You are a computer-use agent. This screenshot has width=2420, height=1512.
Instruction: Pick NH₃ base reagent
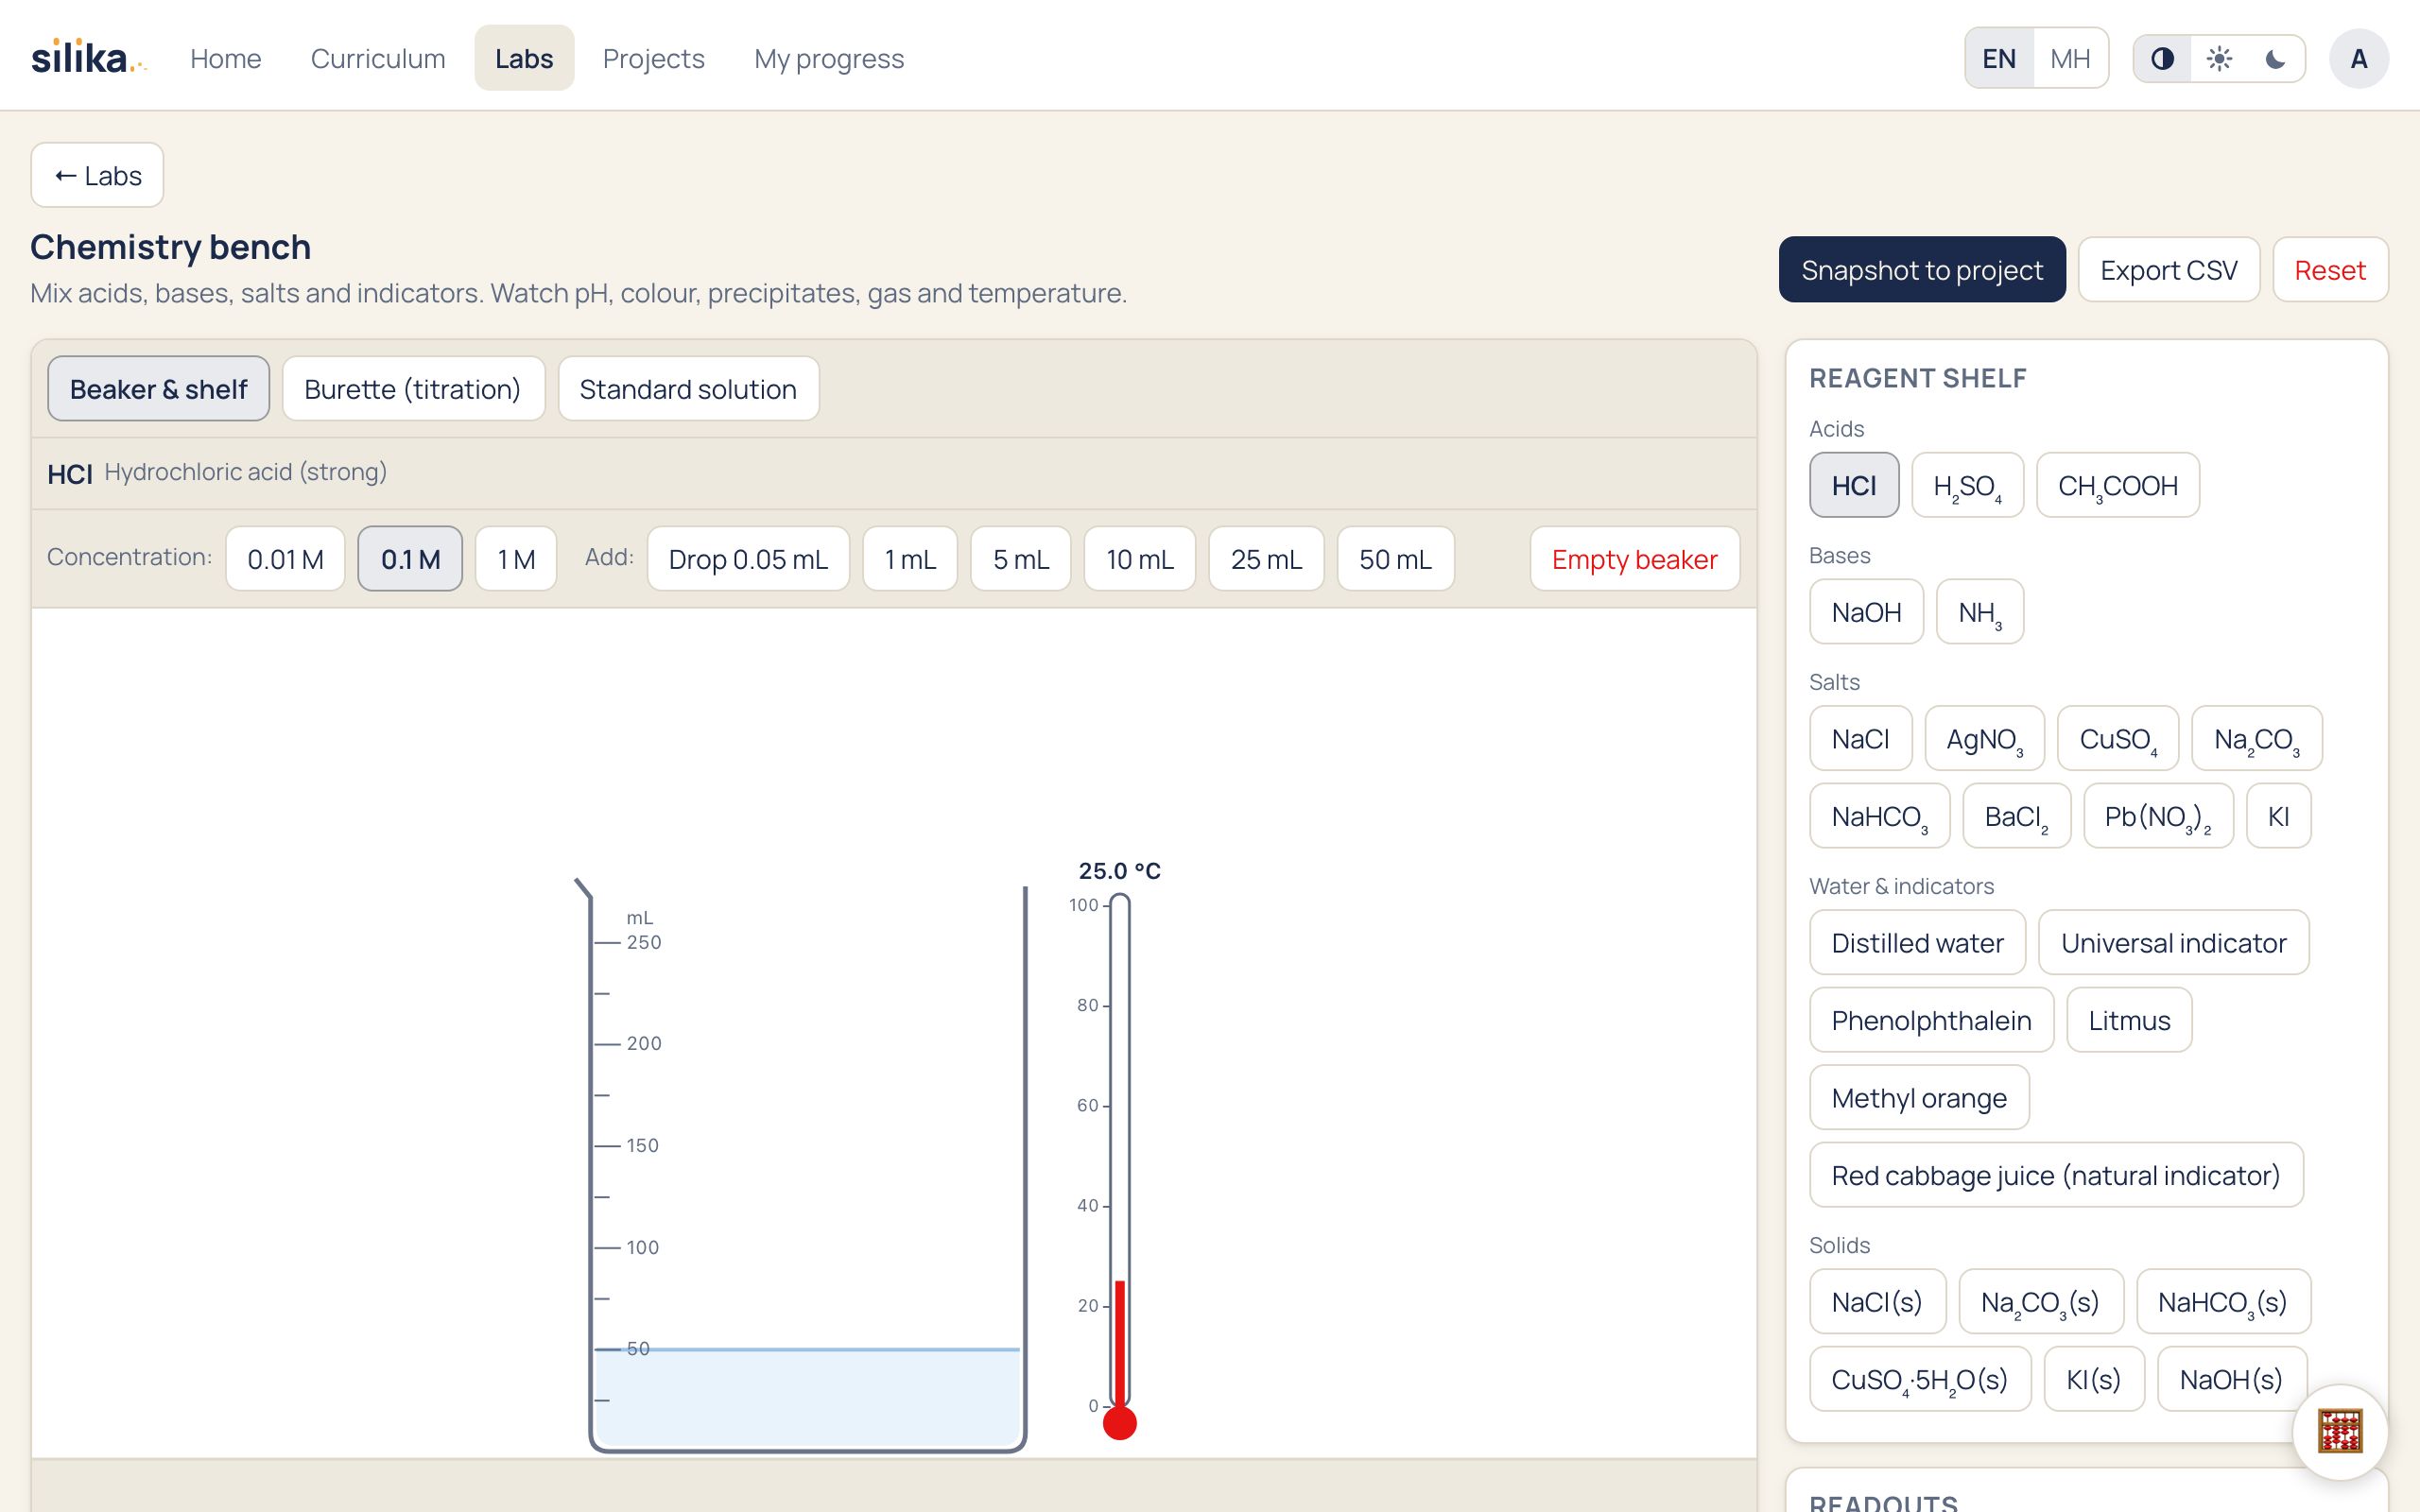pos(1979,612)
